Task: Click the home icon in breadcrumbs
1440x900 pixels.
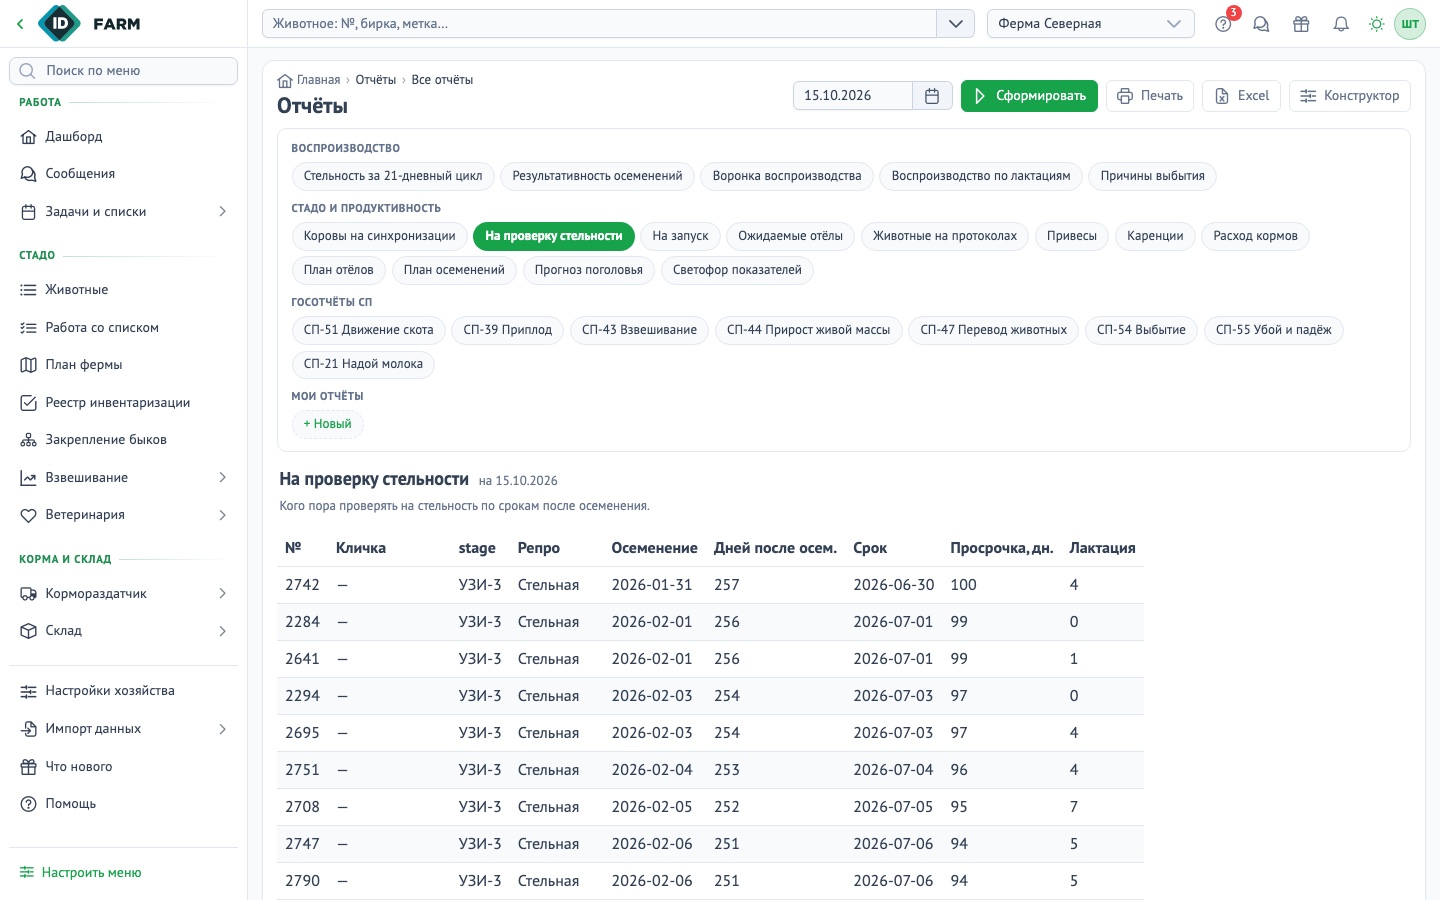Action: tap(285, 80)
